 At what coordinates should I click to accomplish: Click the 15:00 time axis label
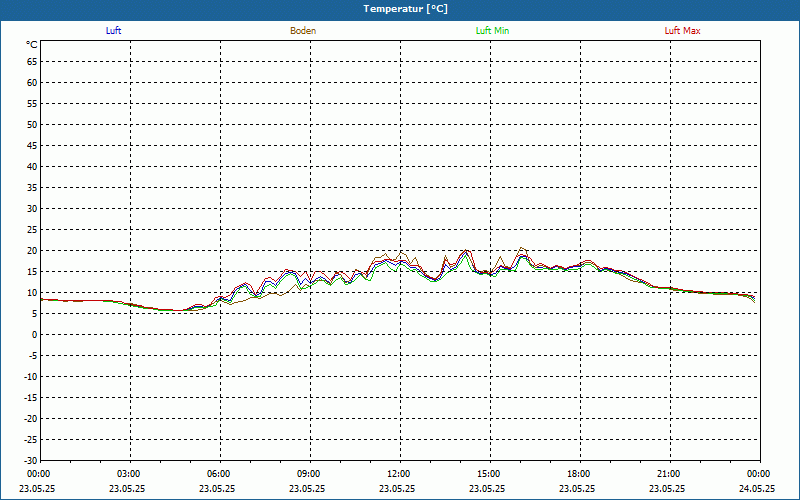pyautogui.click(x=490, y=474)
